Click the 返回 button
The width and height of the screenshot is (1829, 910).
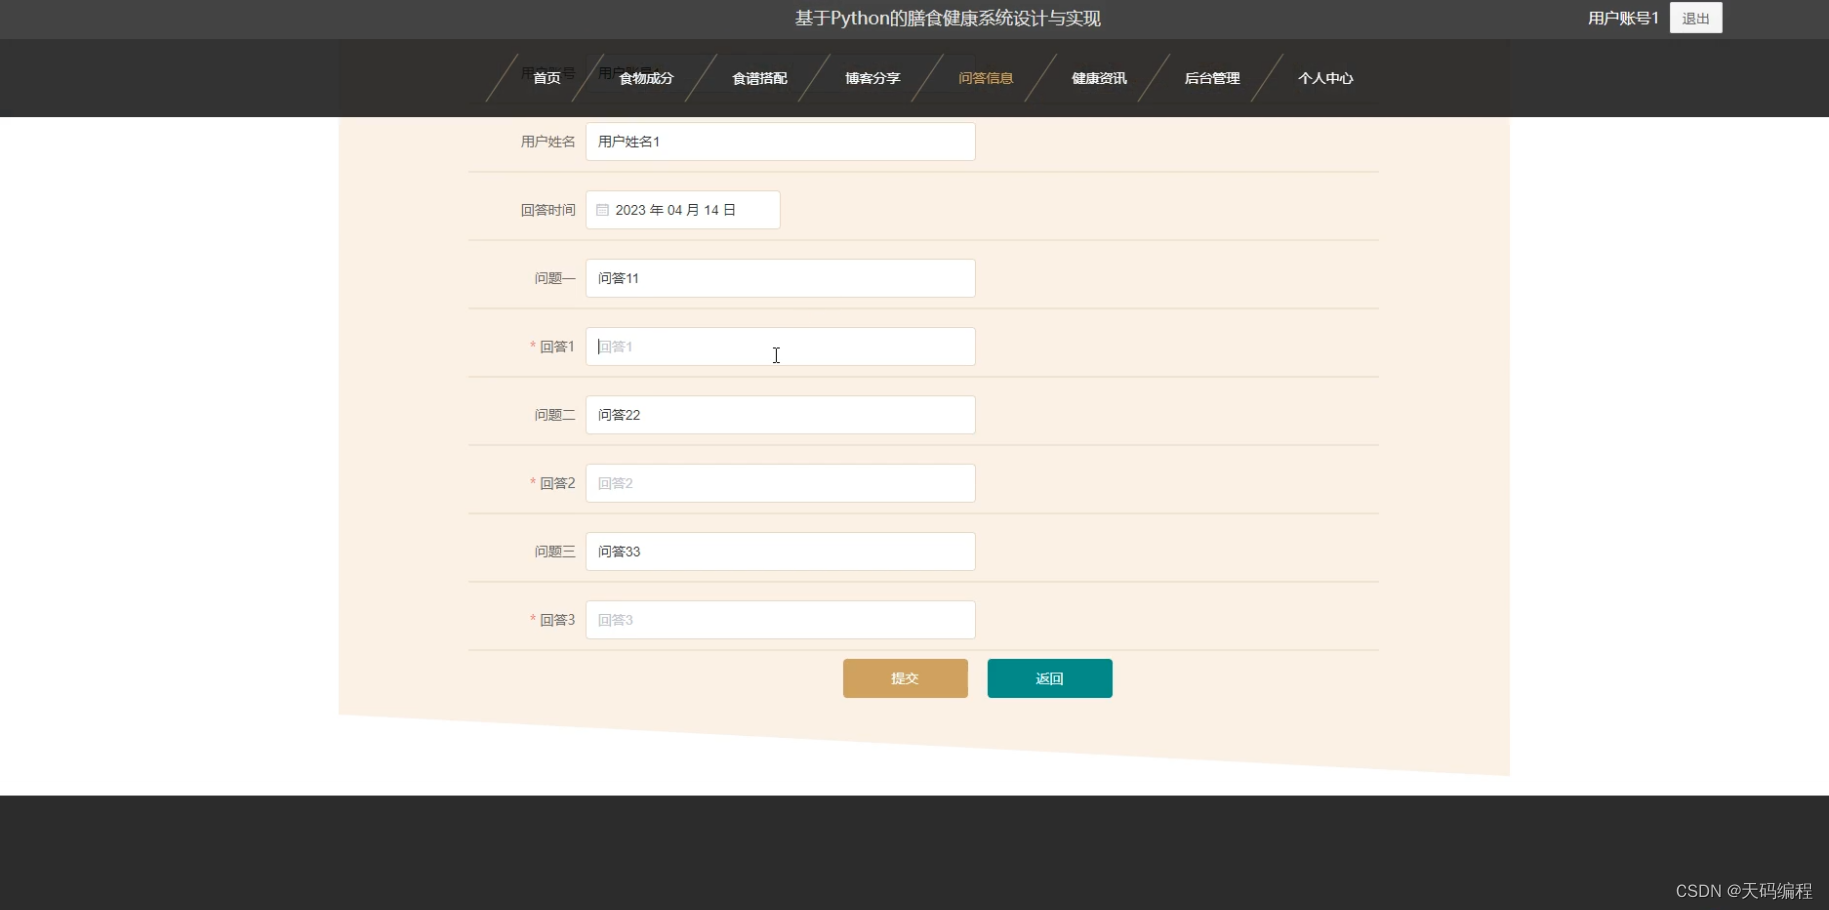(1049, 678)
